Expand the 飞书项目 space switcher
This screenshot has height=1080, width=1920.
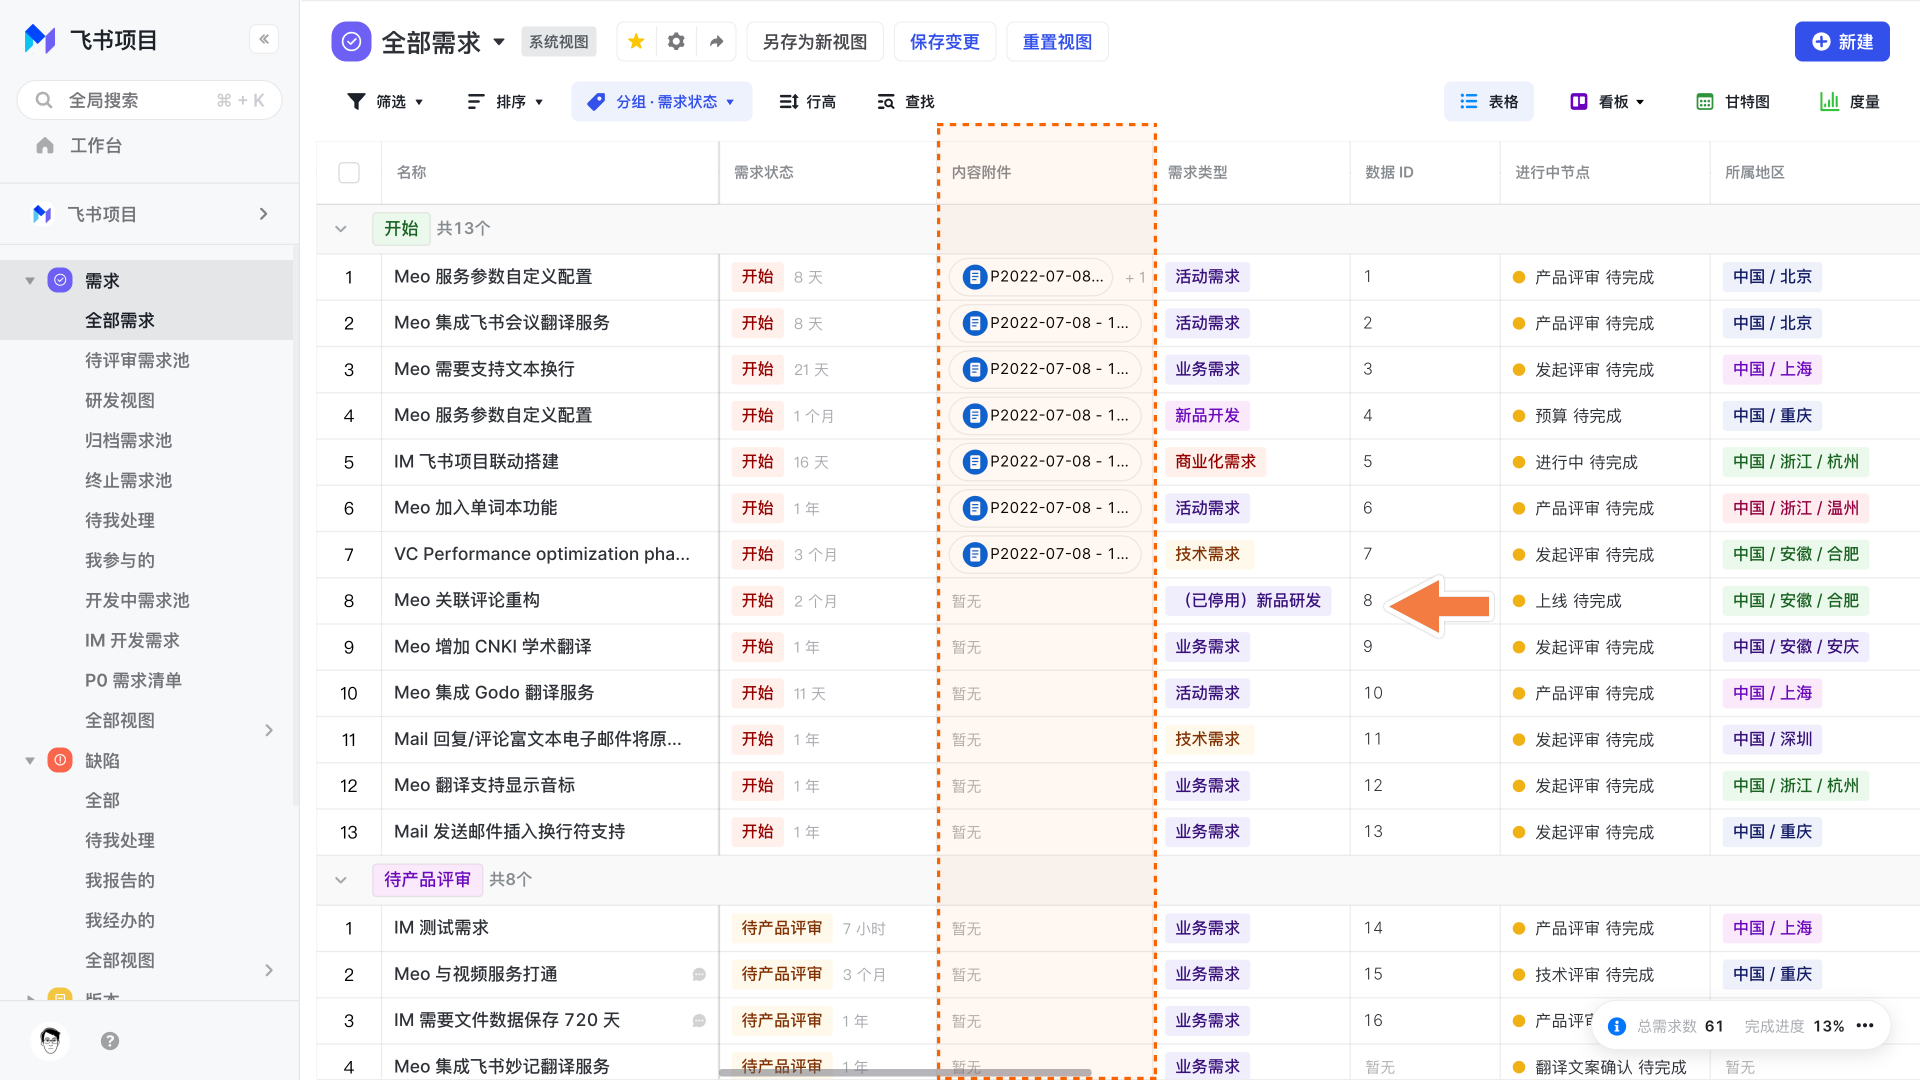tap(264, 214)
